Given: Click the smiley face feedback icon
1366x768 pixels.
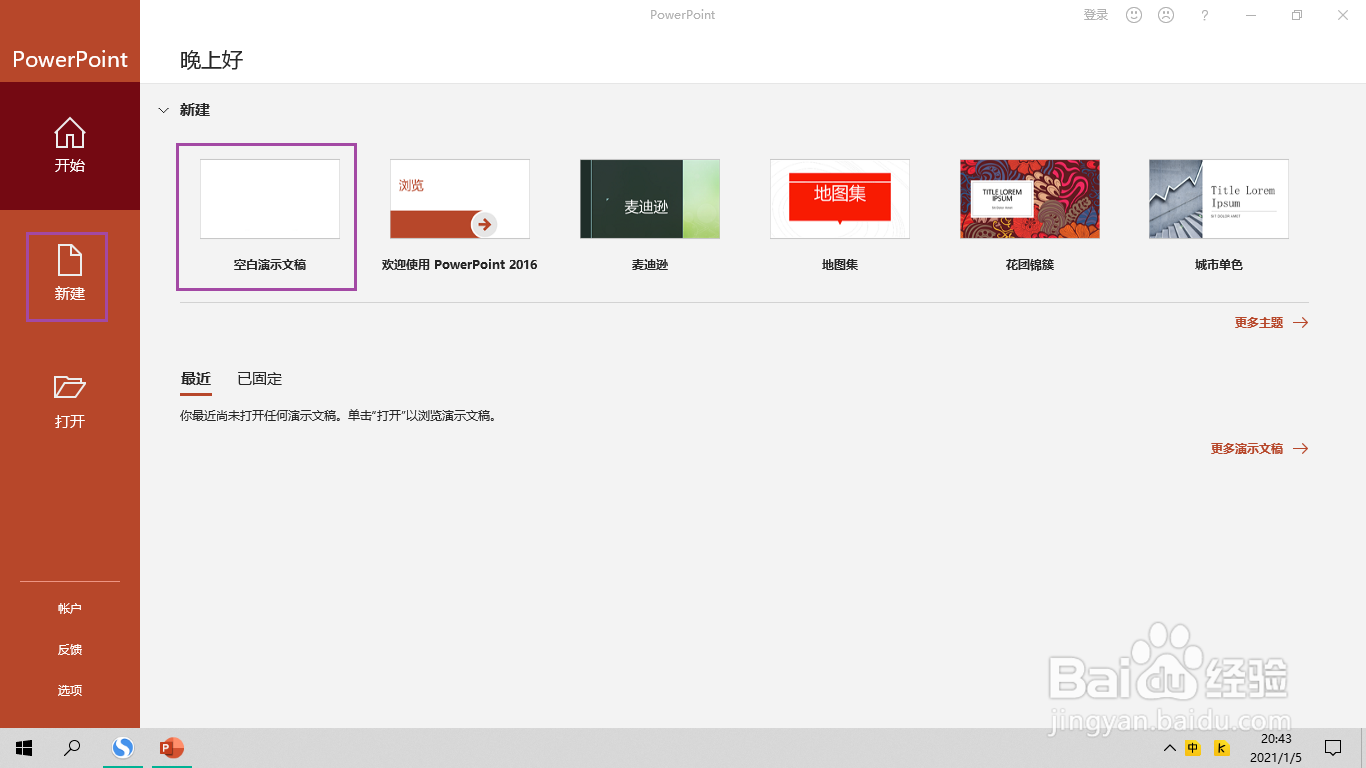Looking at the screenshot, I should point(1134,15).
